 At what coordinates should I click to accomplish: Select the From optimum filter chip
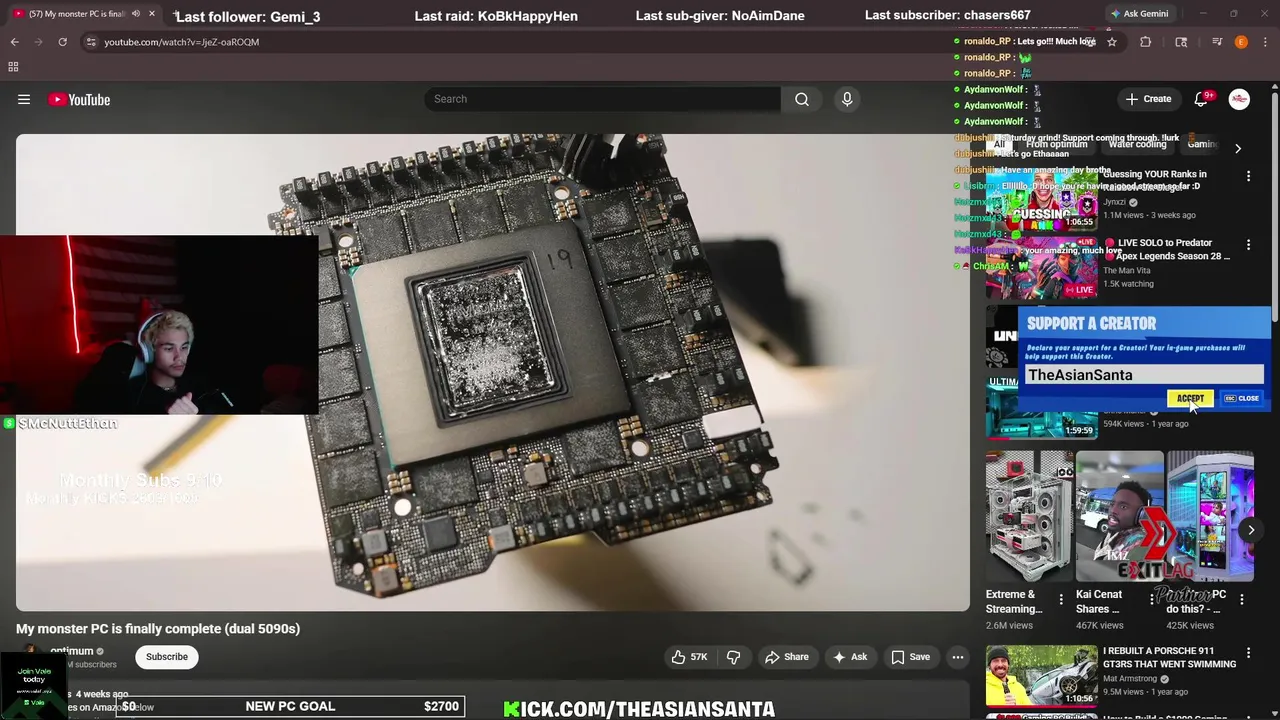point(1056,145)
